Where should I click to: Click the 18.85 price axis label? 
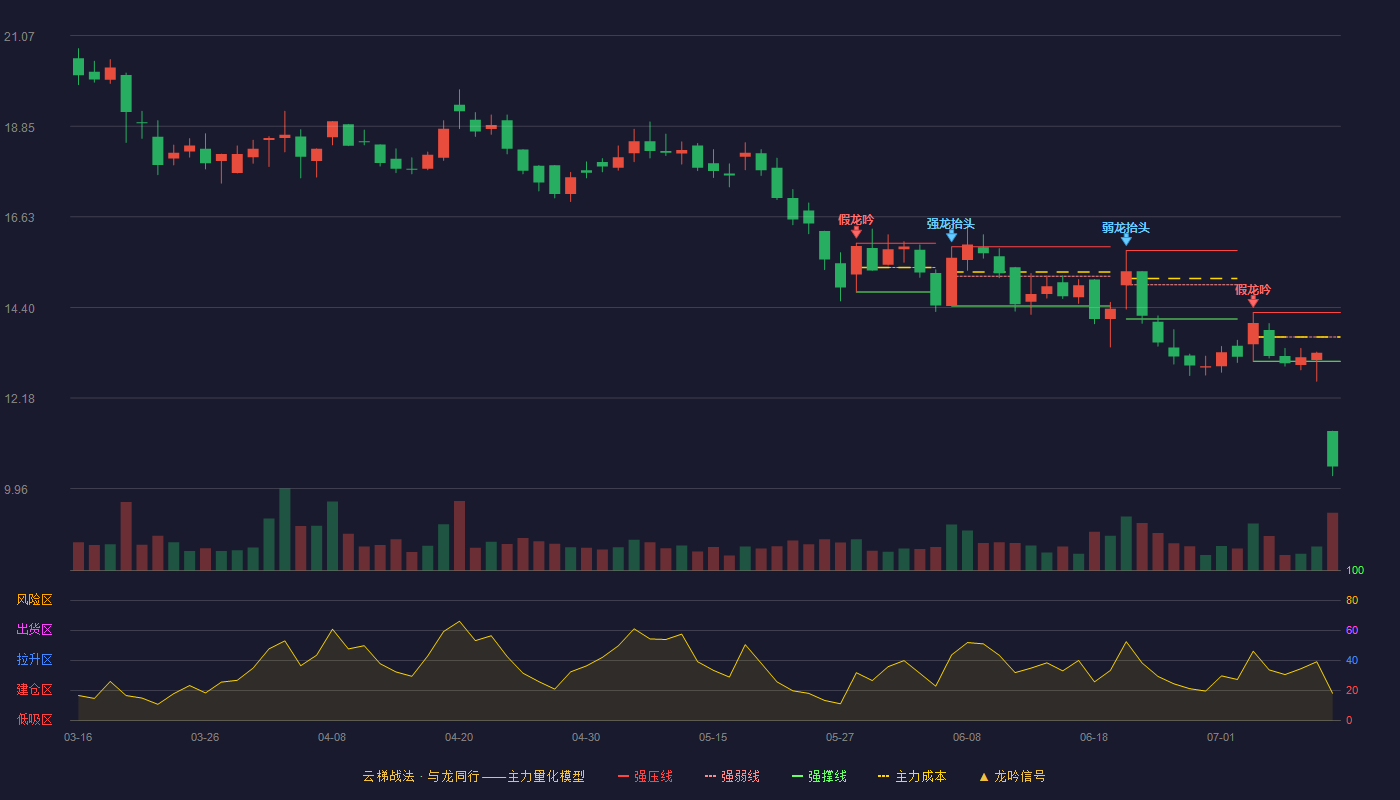[19, 128]
